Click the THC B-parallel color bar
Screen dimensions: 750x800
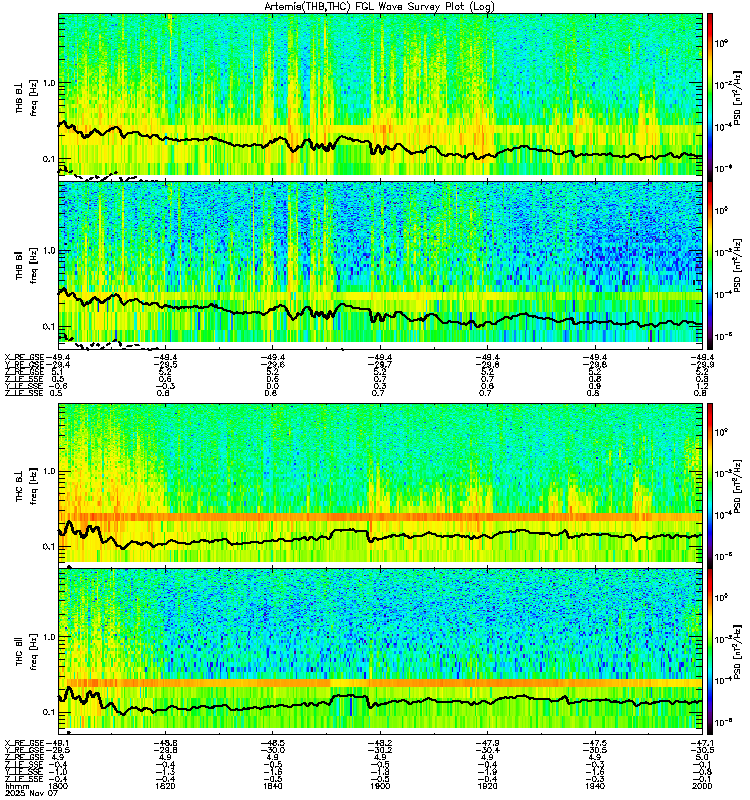[710, 652]
